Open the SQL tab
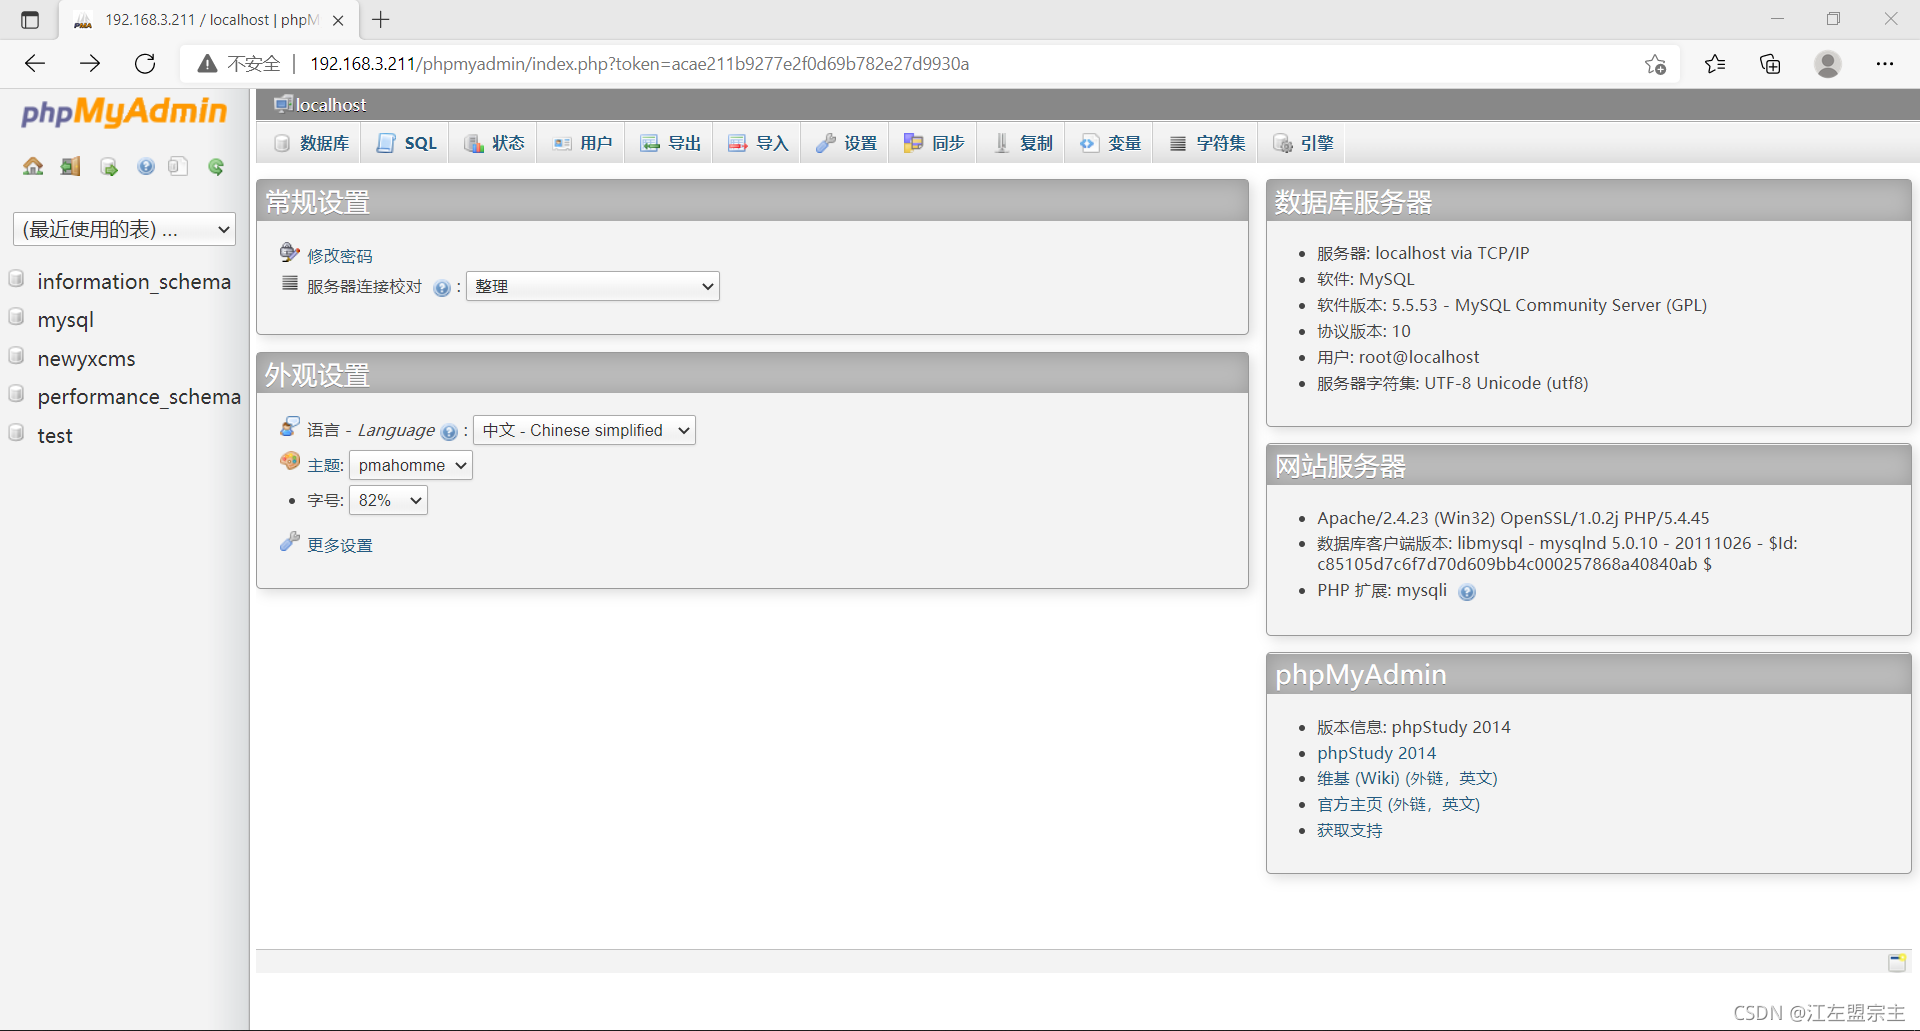This screenshot has height=1031, width=1920. 406,143
